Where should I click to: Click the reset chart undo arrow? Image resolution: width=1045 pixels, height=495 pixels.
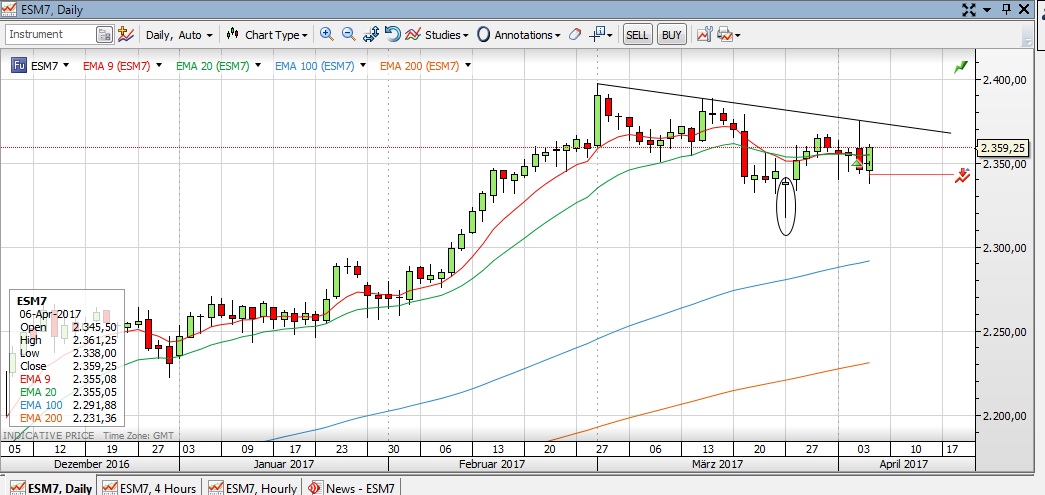coord(393,34)
